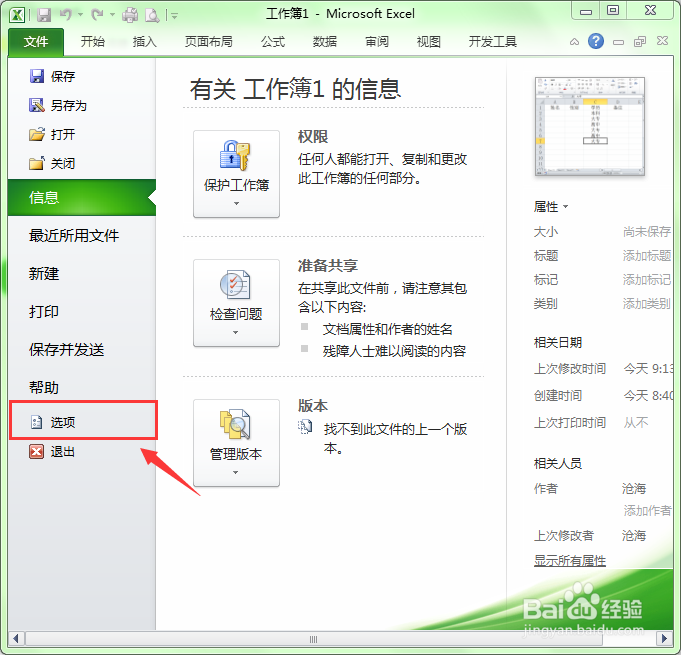
Task: Switch to the 审阅 tab
Action: tap(377, 42)
